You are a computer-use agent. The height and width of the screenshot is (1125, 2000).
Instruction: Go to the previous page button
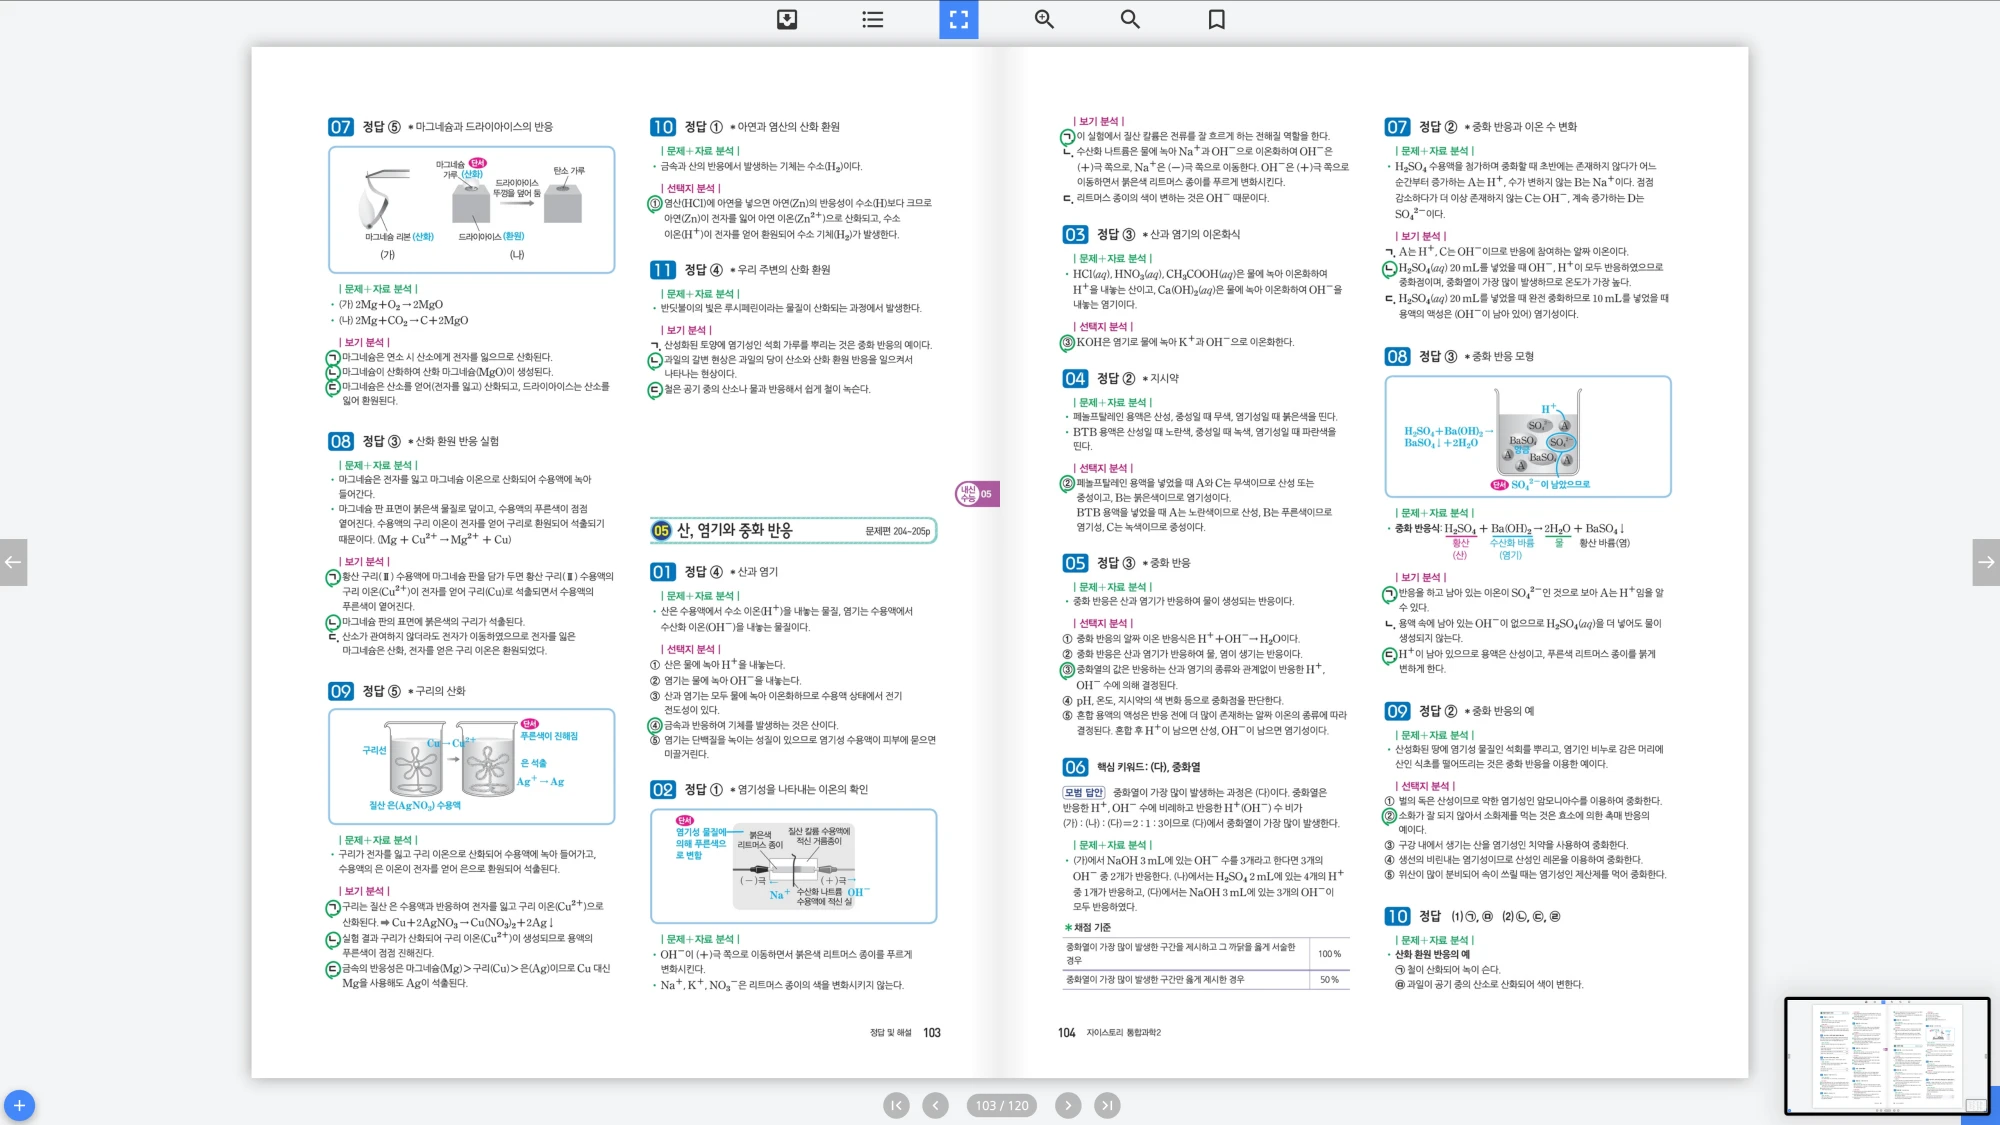pos(935,1105)
